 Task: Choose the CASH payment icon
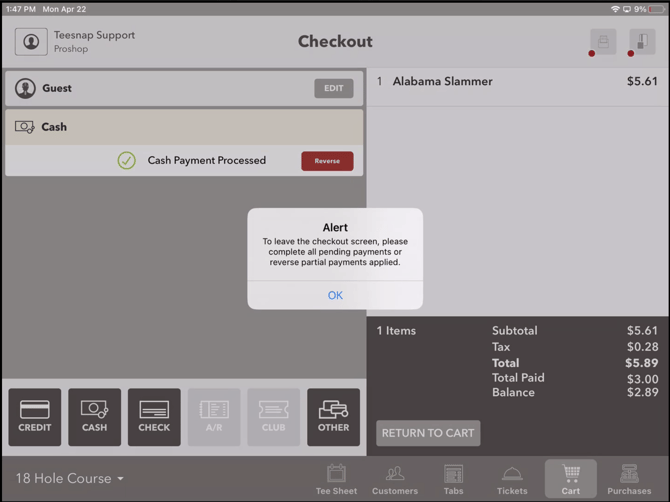(94, 417)
